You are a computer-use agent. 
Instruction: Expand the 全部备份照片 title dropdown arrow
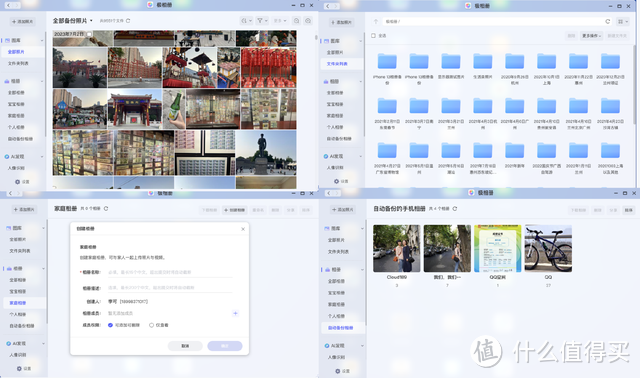pyautogui.click(x=91, y=20)
